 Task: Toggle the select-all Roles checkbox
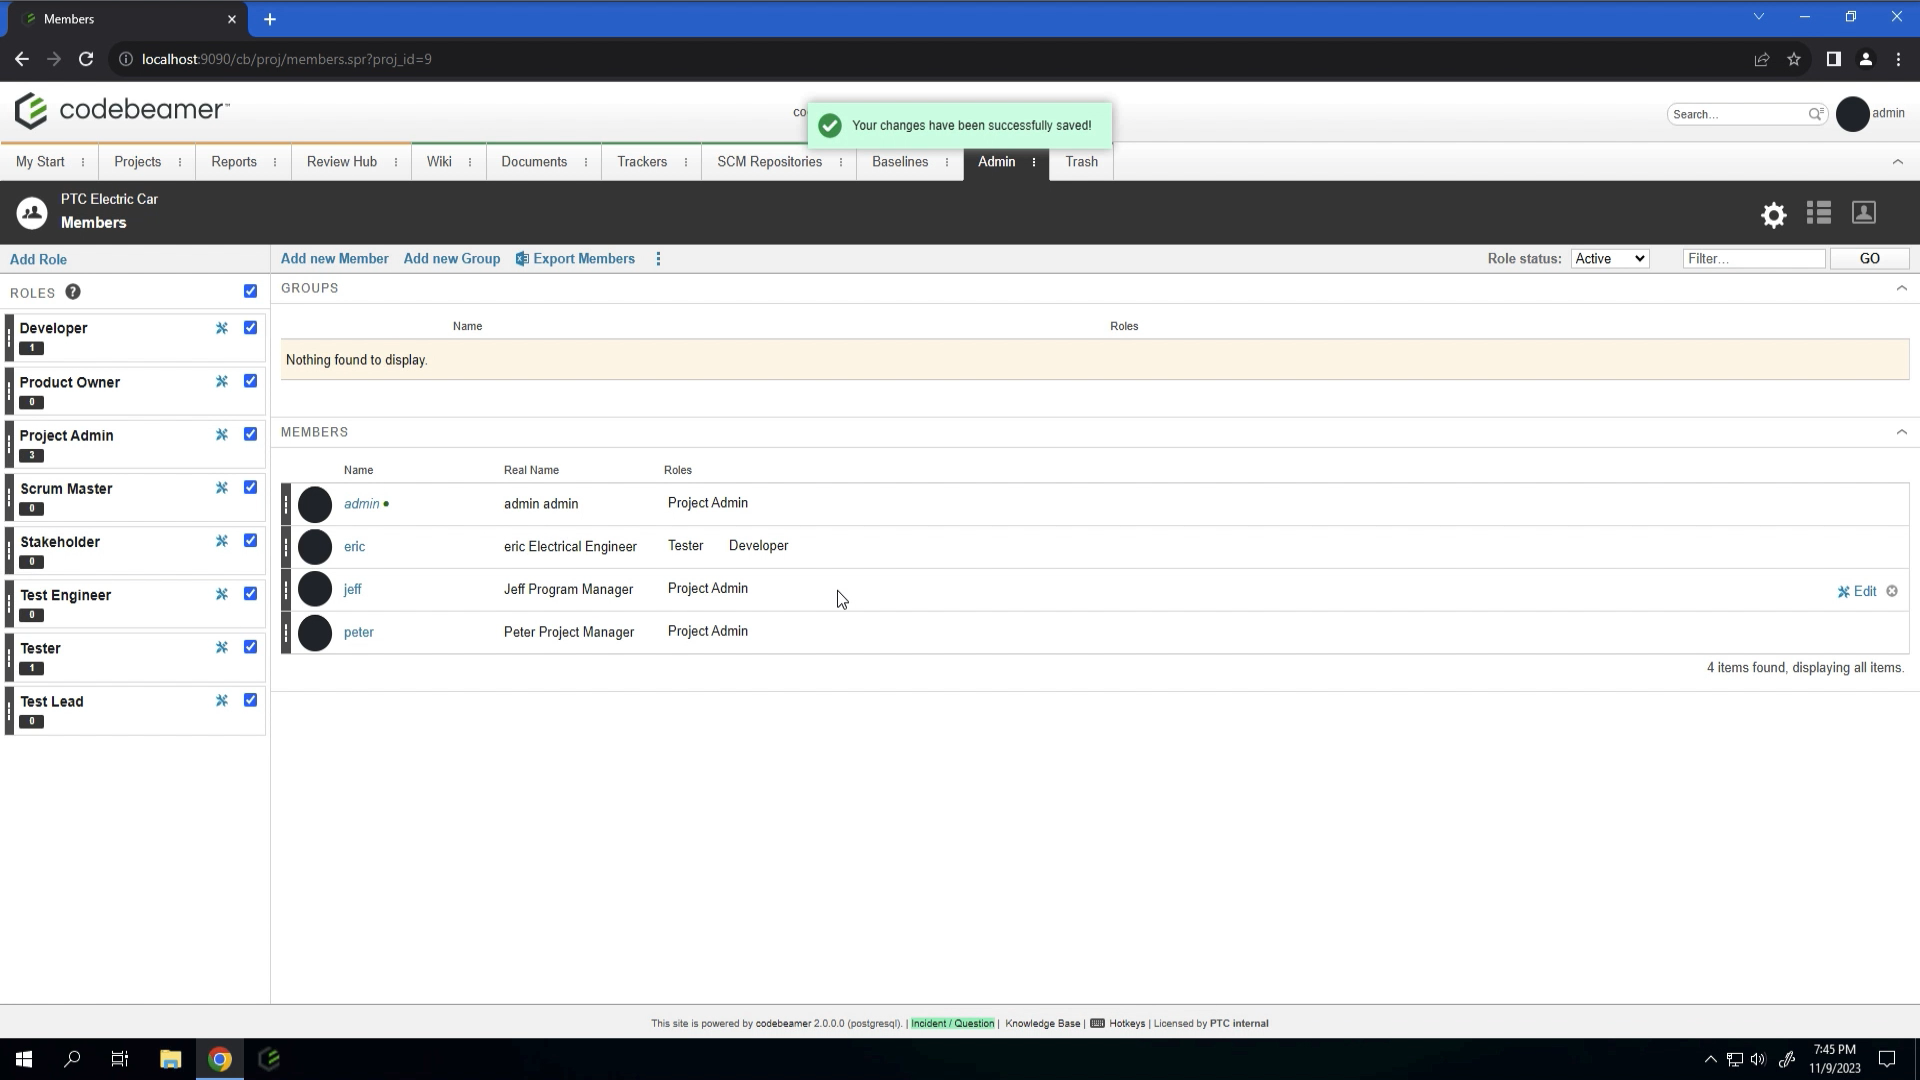(x=250, y=291)
